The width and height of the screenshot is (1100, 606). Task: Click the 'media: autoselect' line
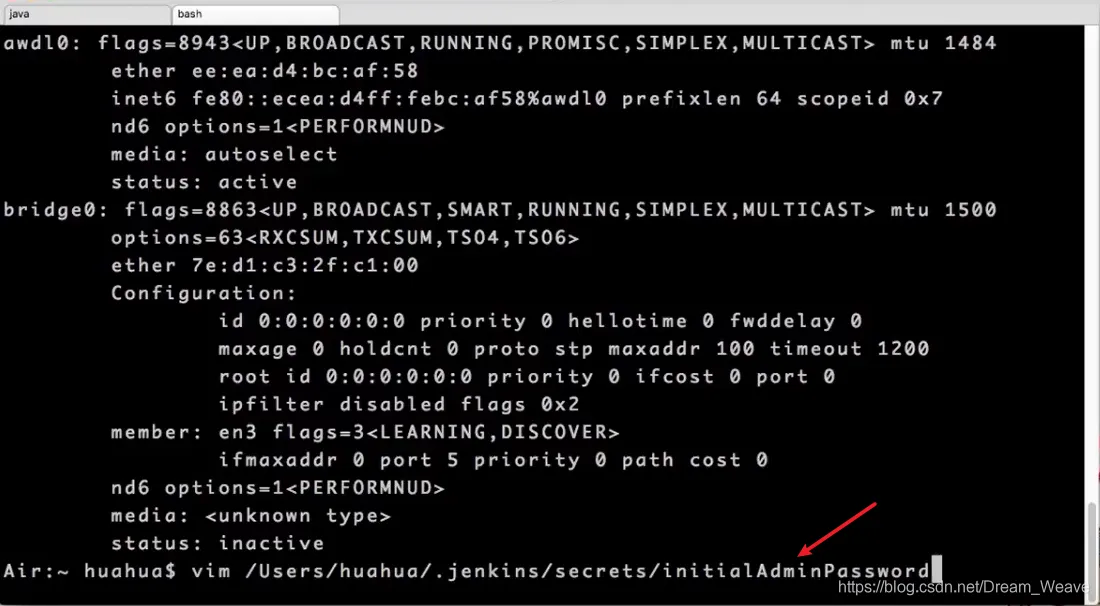click(x=224, y=154)
